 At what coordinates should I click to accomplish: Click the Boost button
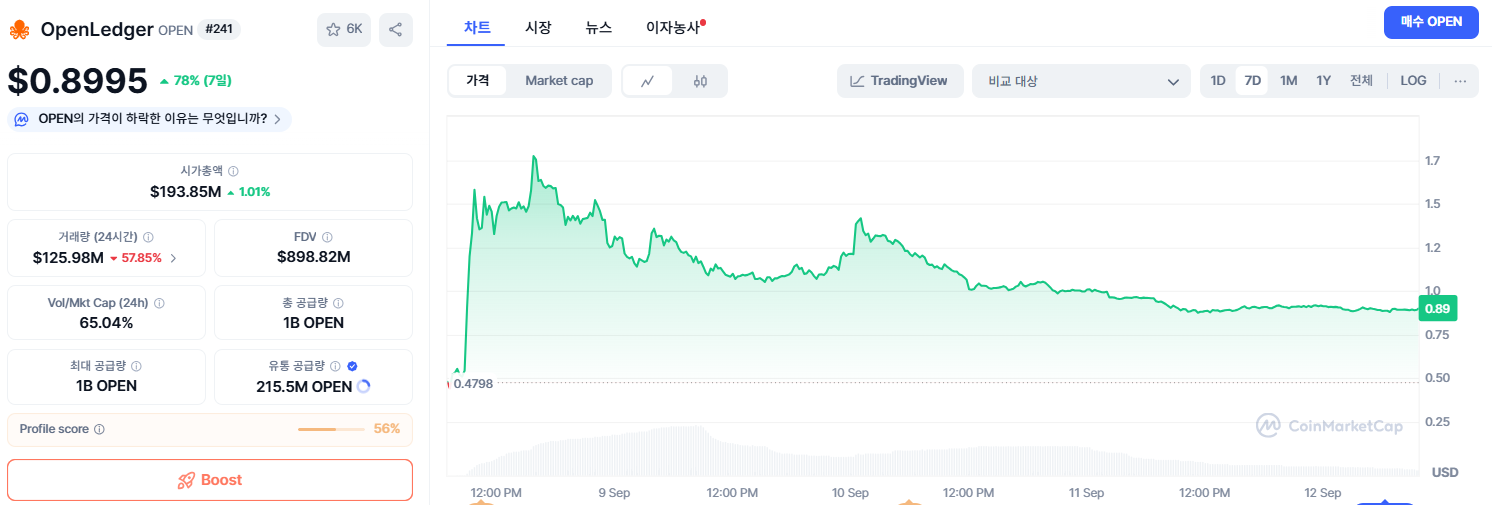[210, 480]
